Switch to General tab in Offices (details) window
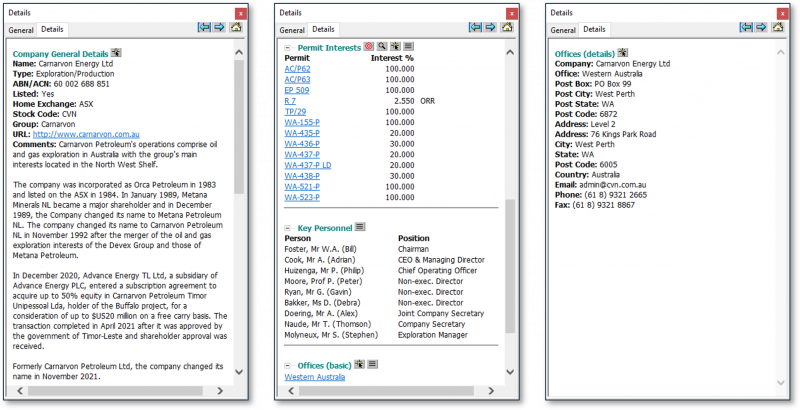800x410 pixels. tap(563, 30)
